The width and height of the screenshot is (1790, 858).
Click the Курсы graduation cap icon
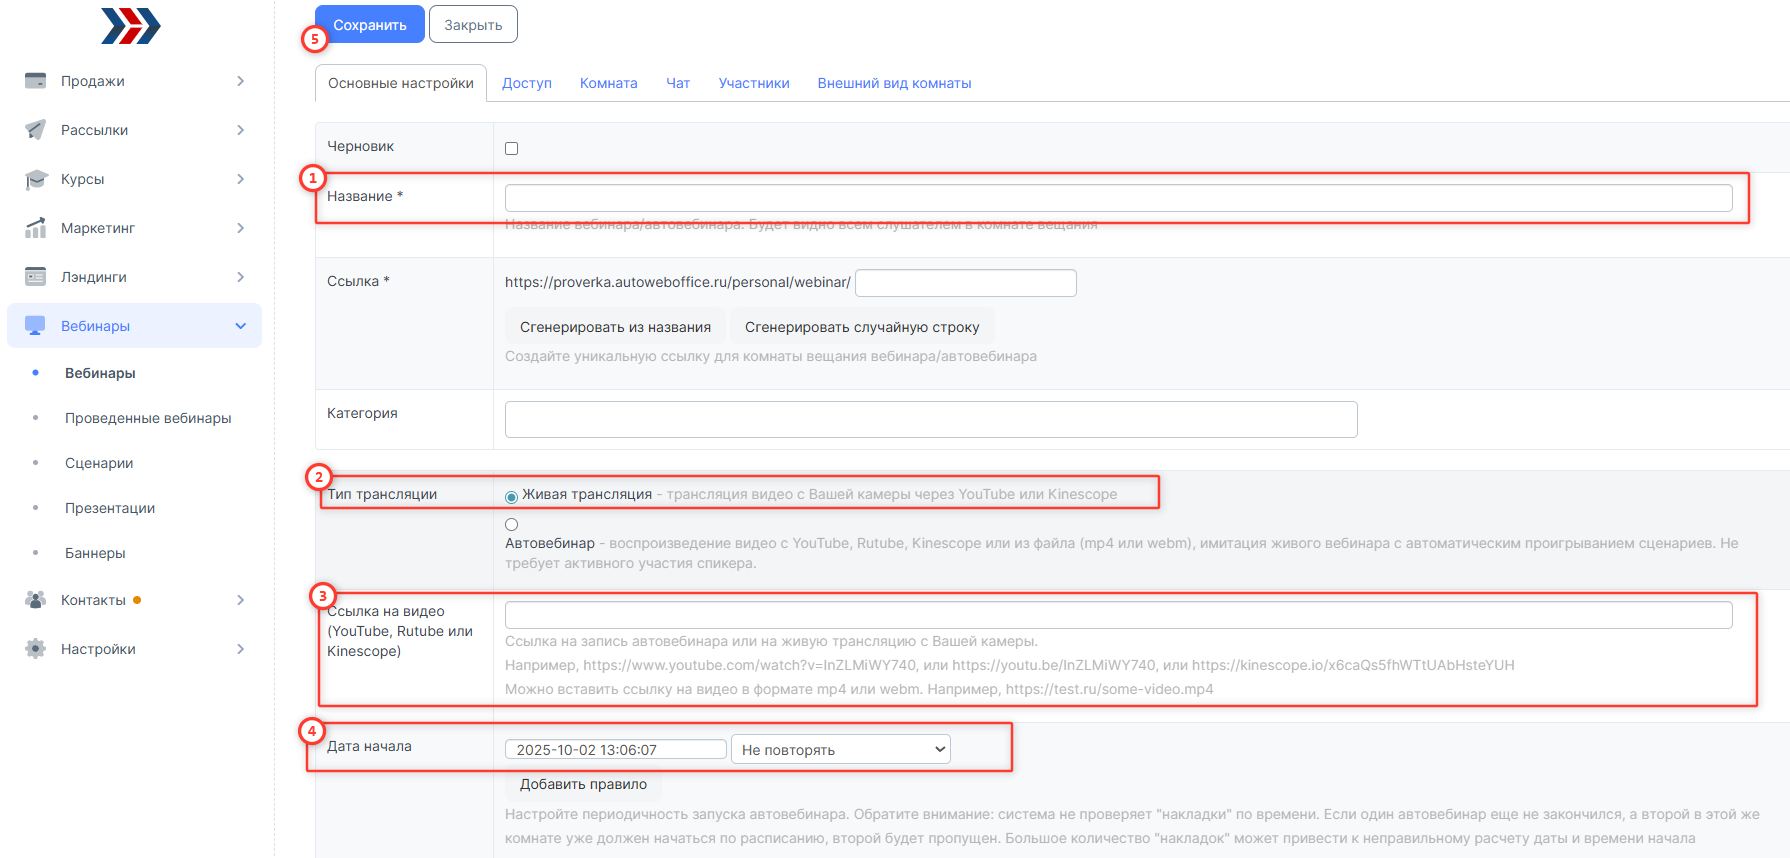point(35,179)
